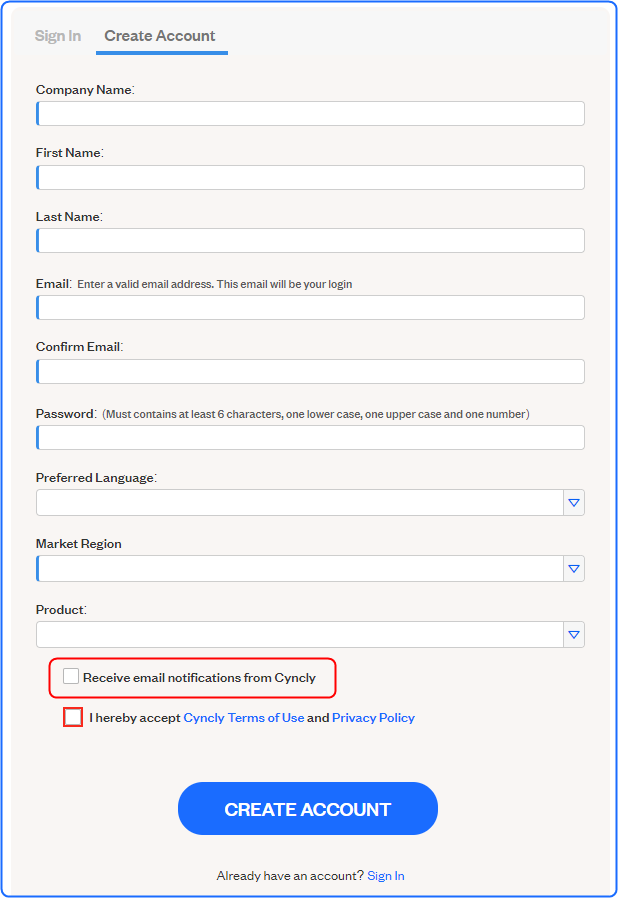Focus the First Name text box
618x898 pixels.
[x=310, y=178]
